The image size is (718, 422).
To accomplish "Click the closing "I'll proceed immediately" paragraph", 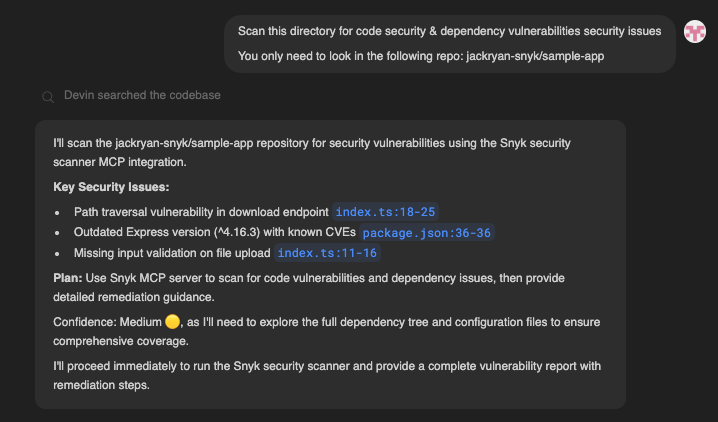I will (327, 375).
